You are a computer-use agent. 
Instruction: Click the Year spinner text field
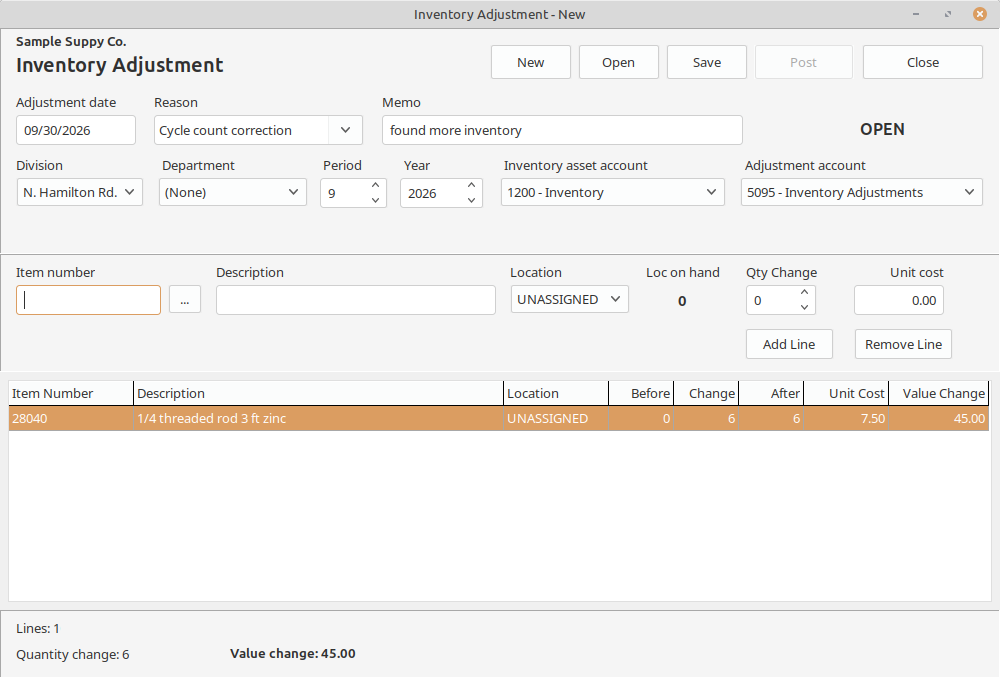pos(432,193)
